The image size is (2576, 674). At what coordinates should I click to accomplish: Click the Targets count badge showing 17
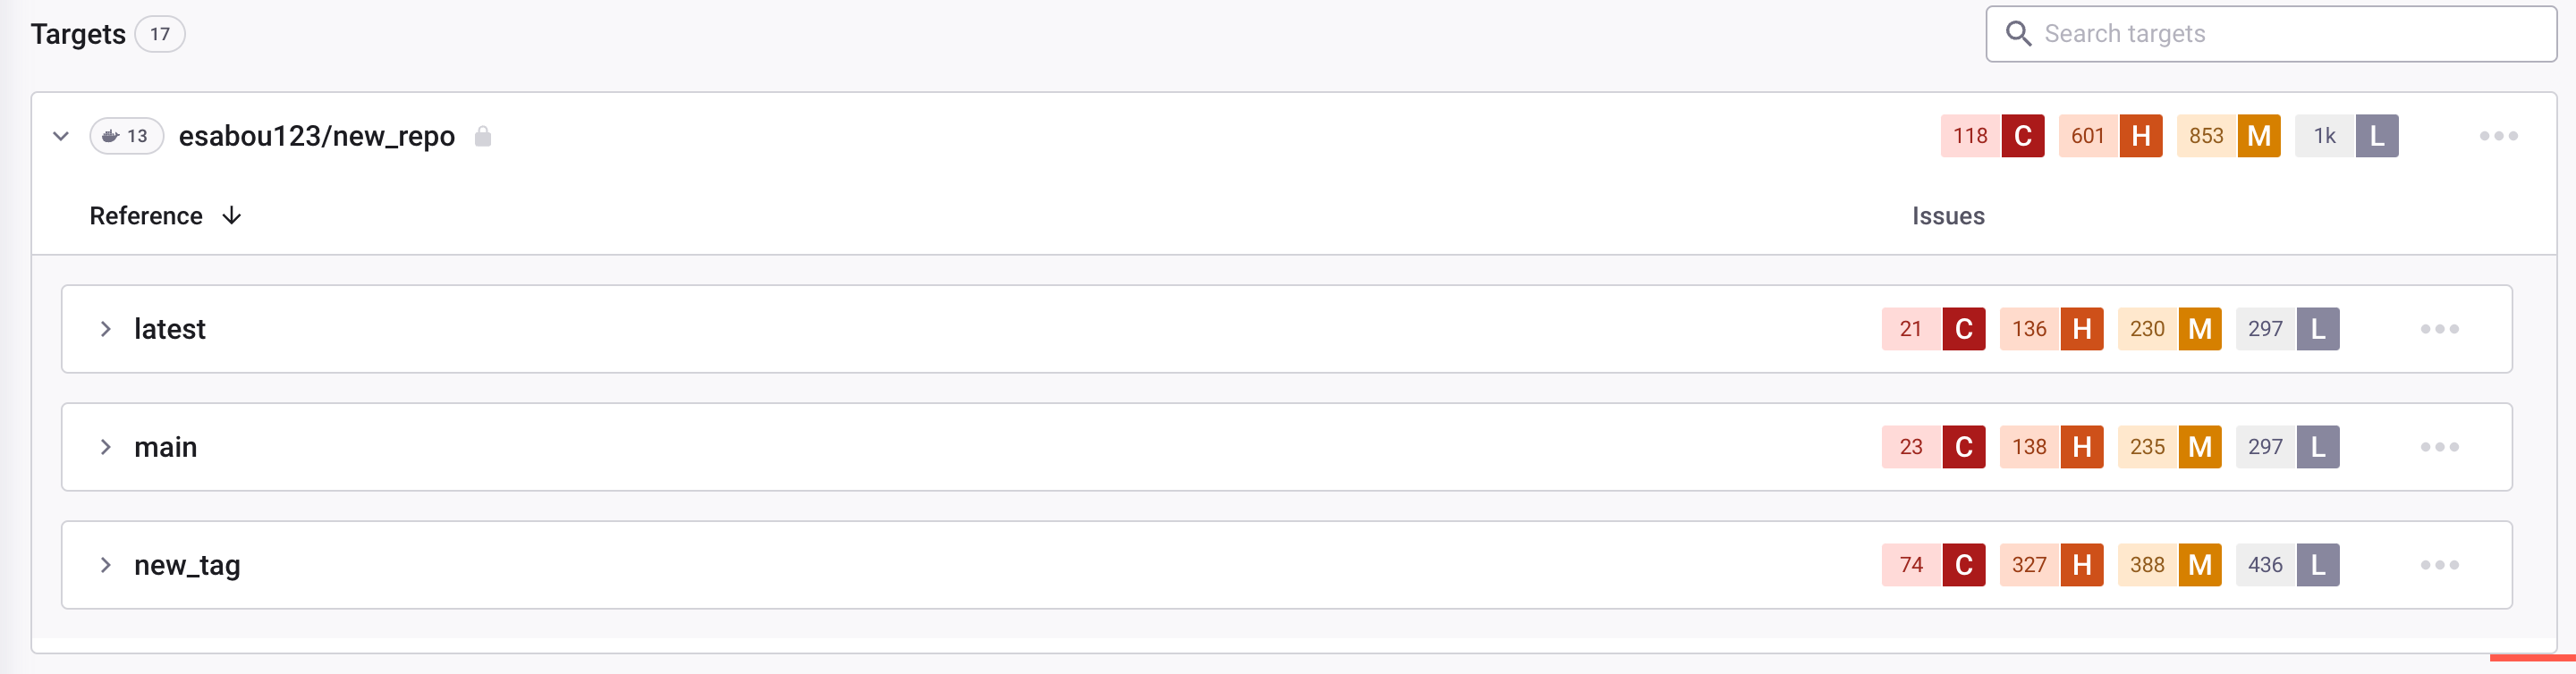click(160, 33)
